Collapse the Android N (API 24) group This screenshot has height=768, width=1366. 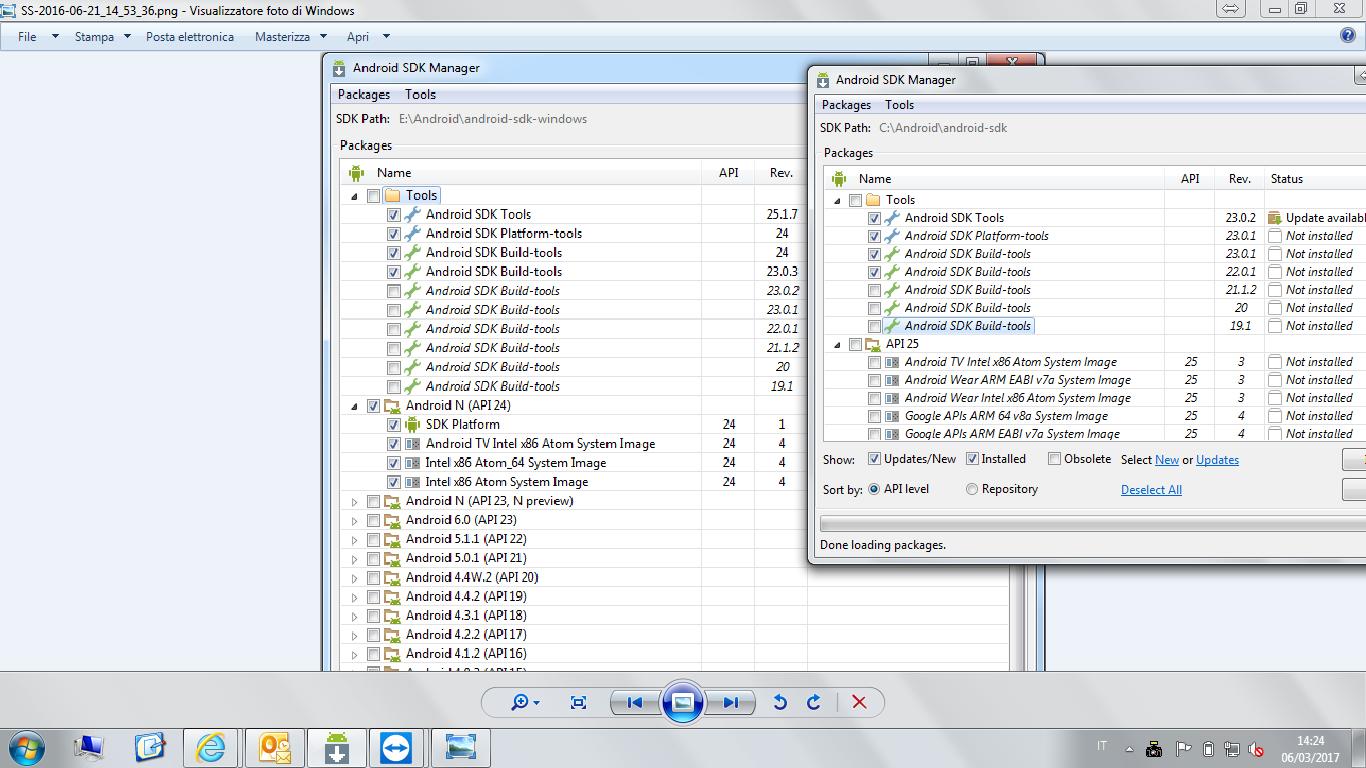click(354, 406)
